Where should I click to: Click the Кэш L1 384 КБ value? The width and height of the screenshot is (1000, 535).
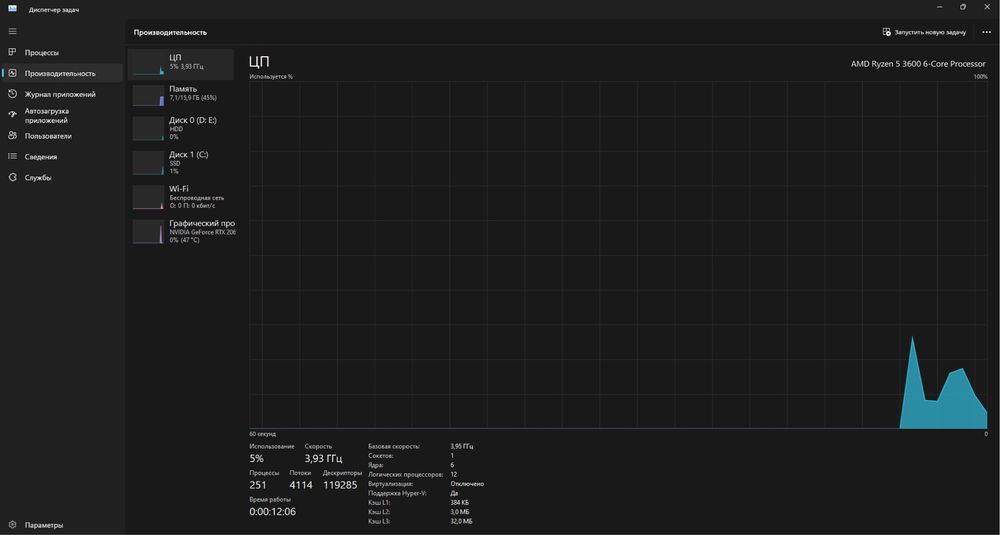459,502
